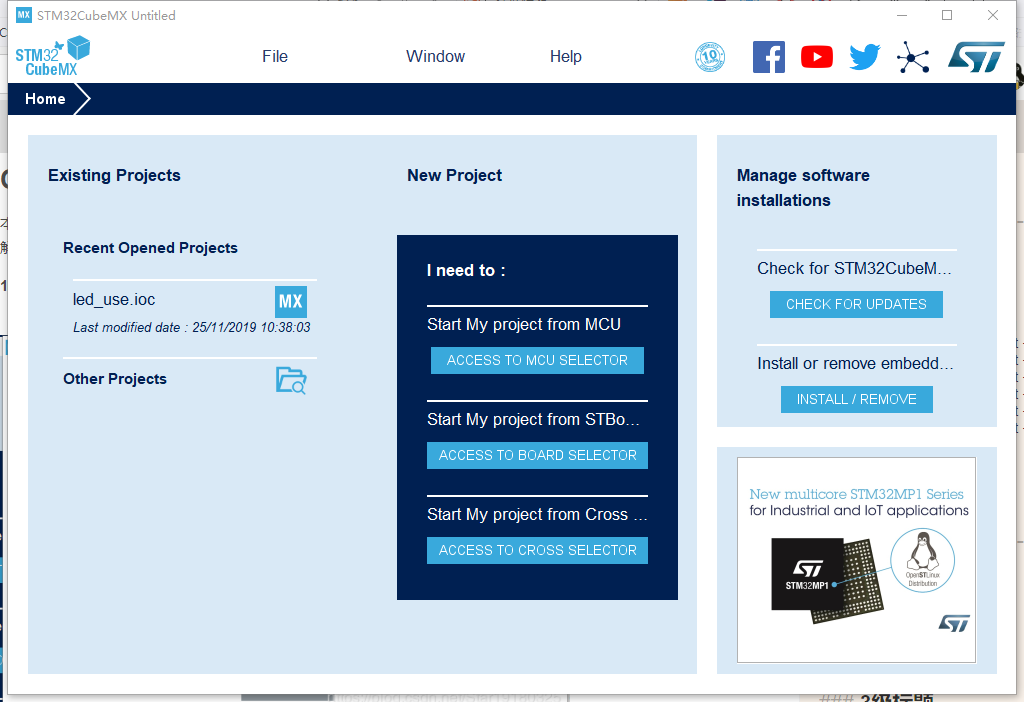Open the recent project led_use.ioc
This screenshot has width=1024, height=702.
(x=114, y=300)
